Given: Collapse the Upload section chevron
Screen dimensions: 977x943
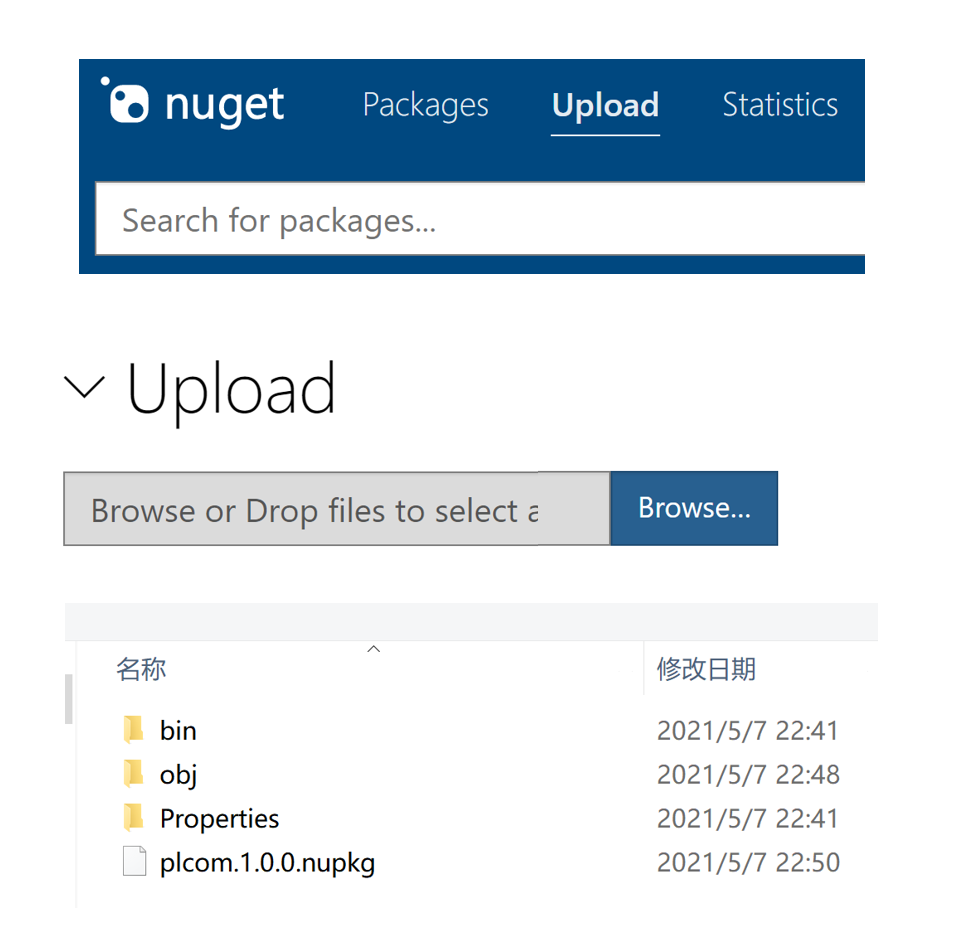Looking at the screenshot, I should (x=85, y=386).
